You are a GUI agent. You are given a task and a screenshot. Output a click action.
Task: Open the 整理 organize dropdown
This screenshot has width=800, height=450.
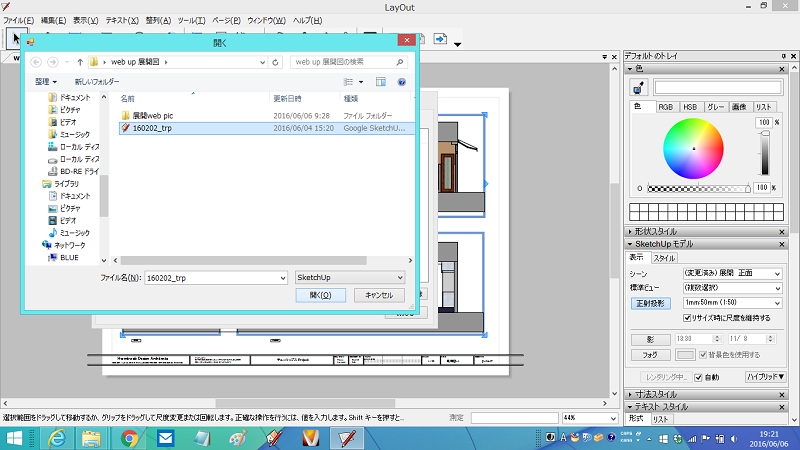45,82
